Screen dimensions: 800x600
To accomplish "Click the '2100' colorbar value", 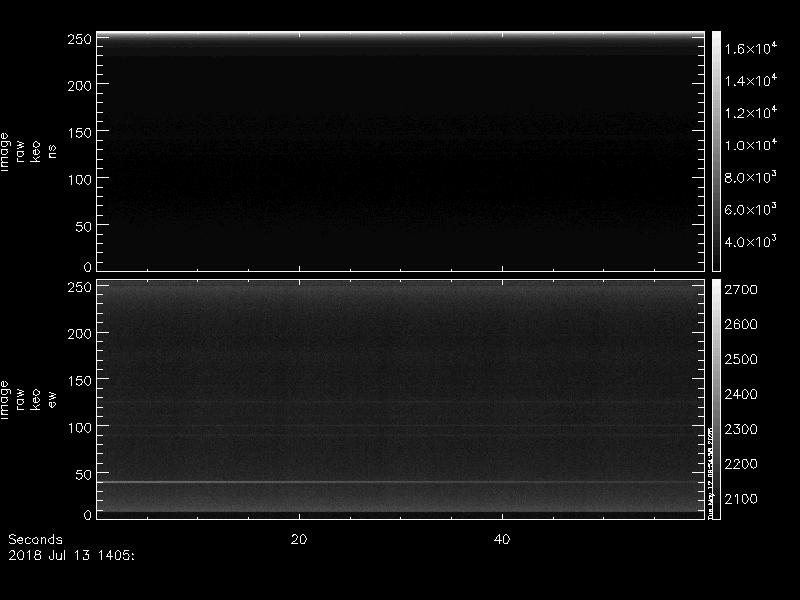I will [x=741, y=498].
